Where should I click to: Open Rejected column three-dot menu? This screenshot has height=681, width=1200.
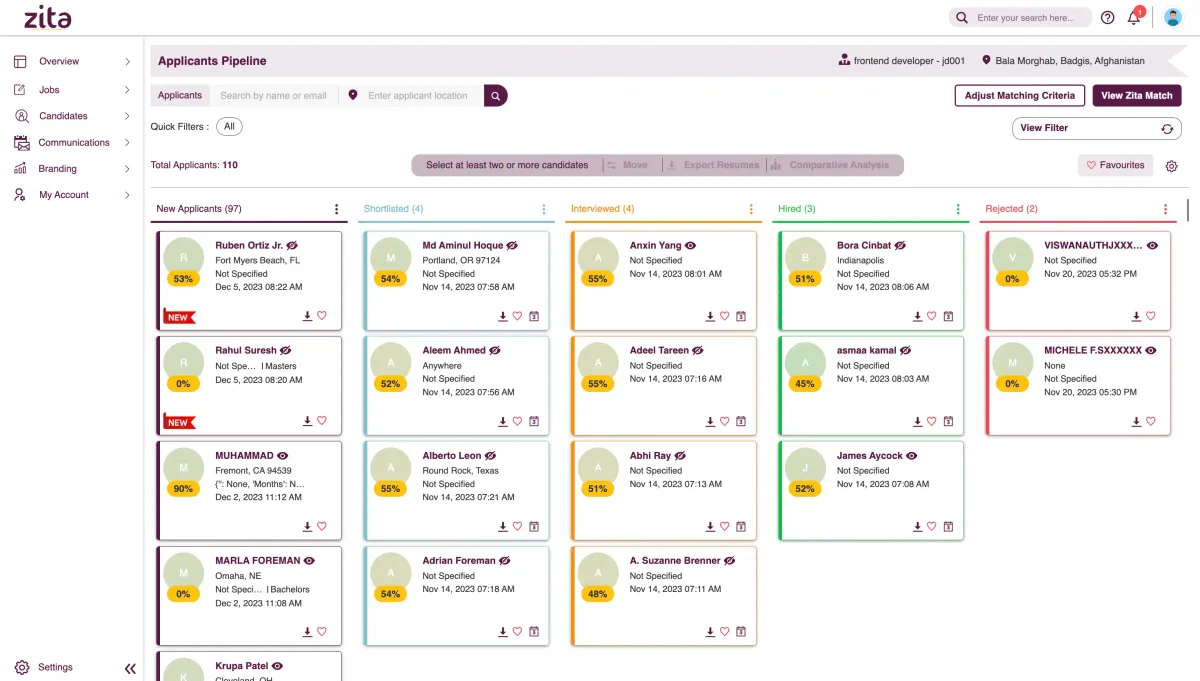click(1165, 209)
